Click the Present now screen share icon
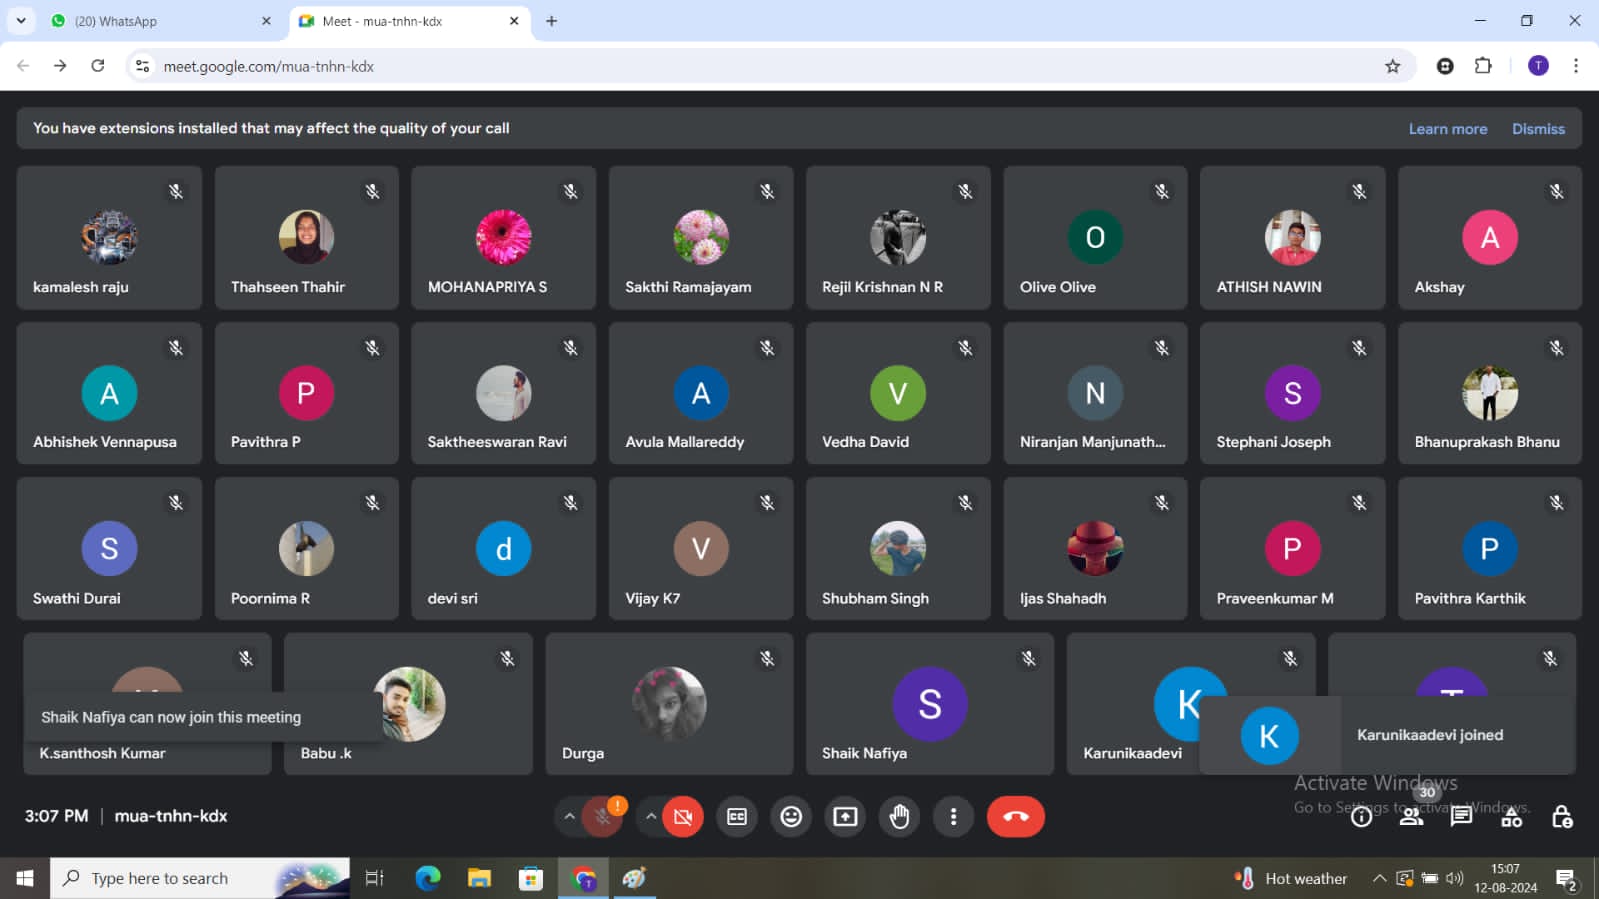 click(845, 817)
